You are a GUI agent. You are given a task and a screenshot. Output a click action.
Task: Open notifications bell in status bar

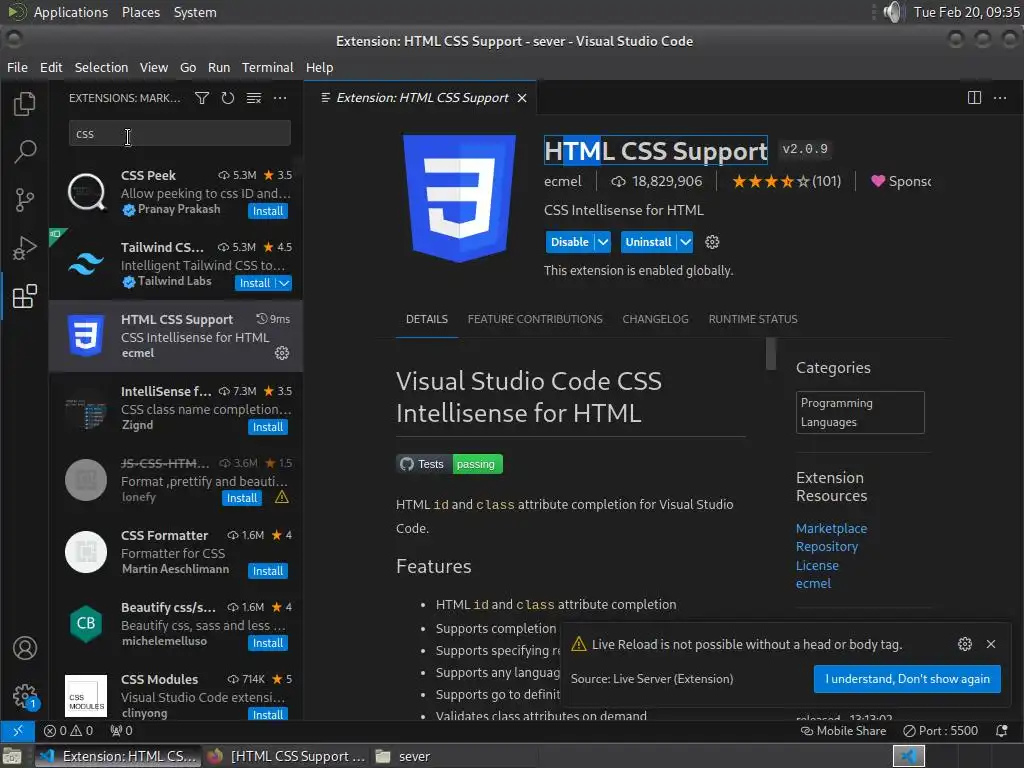tap(1001, 731)
